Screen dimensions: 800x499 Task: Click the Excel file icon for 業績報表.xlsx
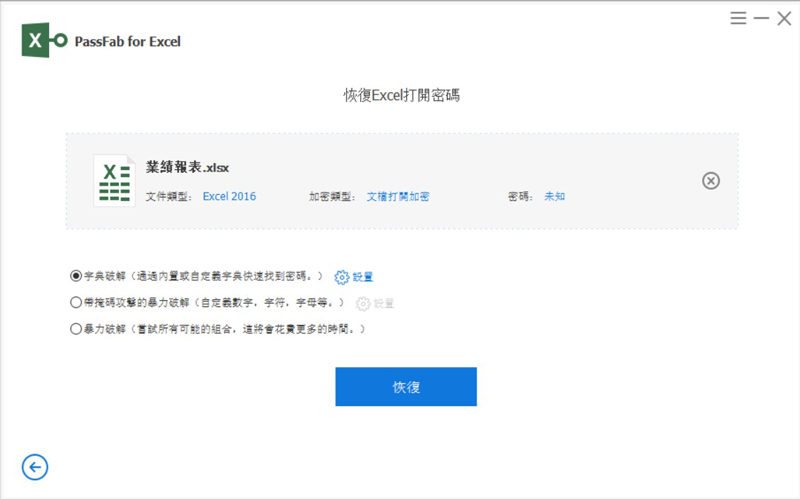click(114, 181)
